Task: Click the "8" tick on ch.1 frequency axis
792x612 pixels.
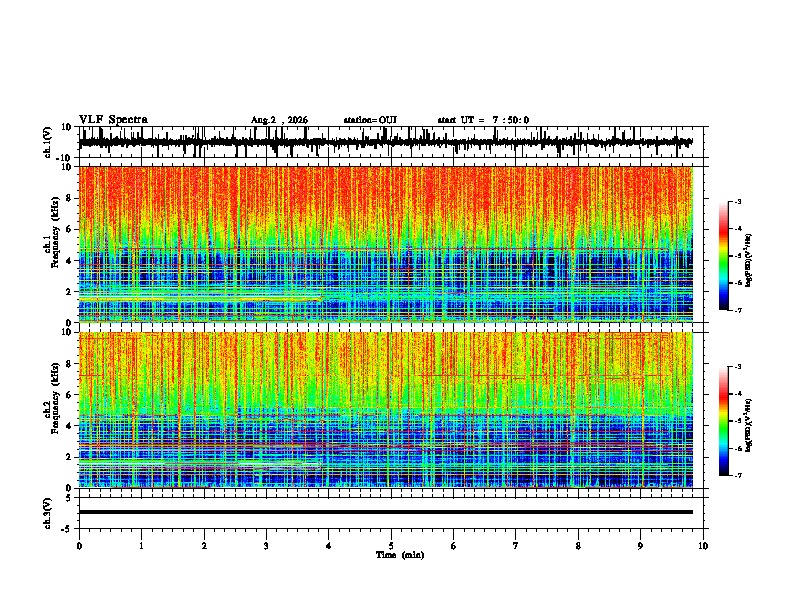Action: pos(69,198)
